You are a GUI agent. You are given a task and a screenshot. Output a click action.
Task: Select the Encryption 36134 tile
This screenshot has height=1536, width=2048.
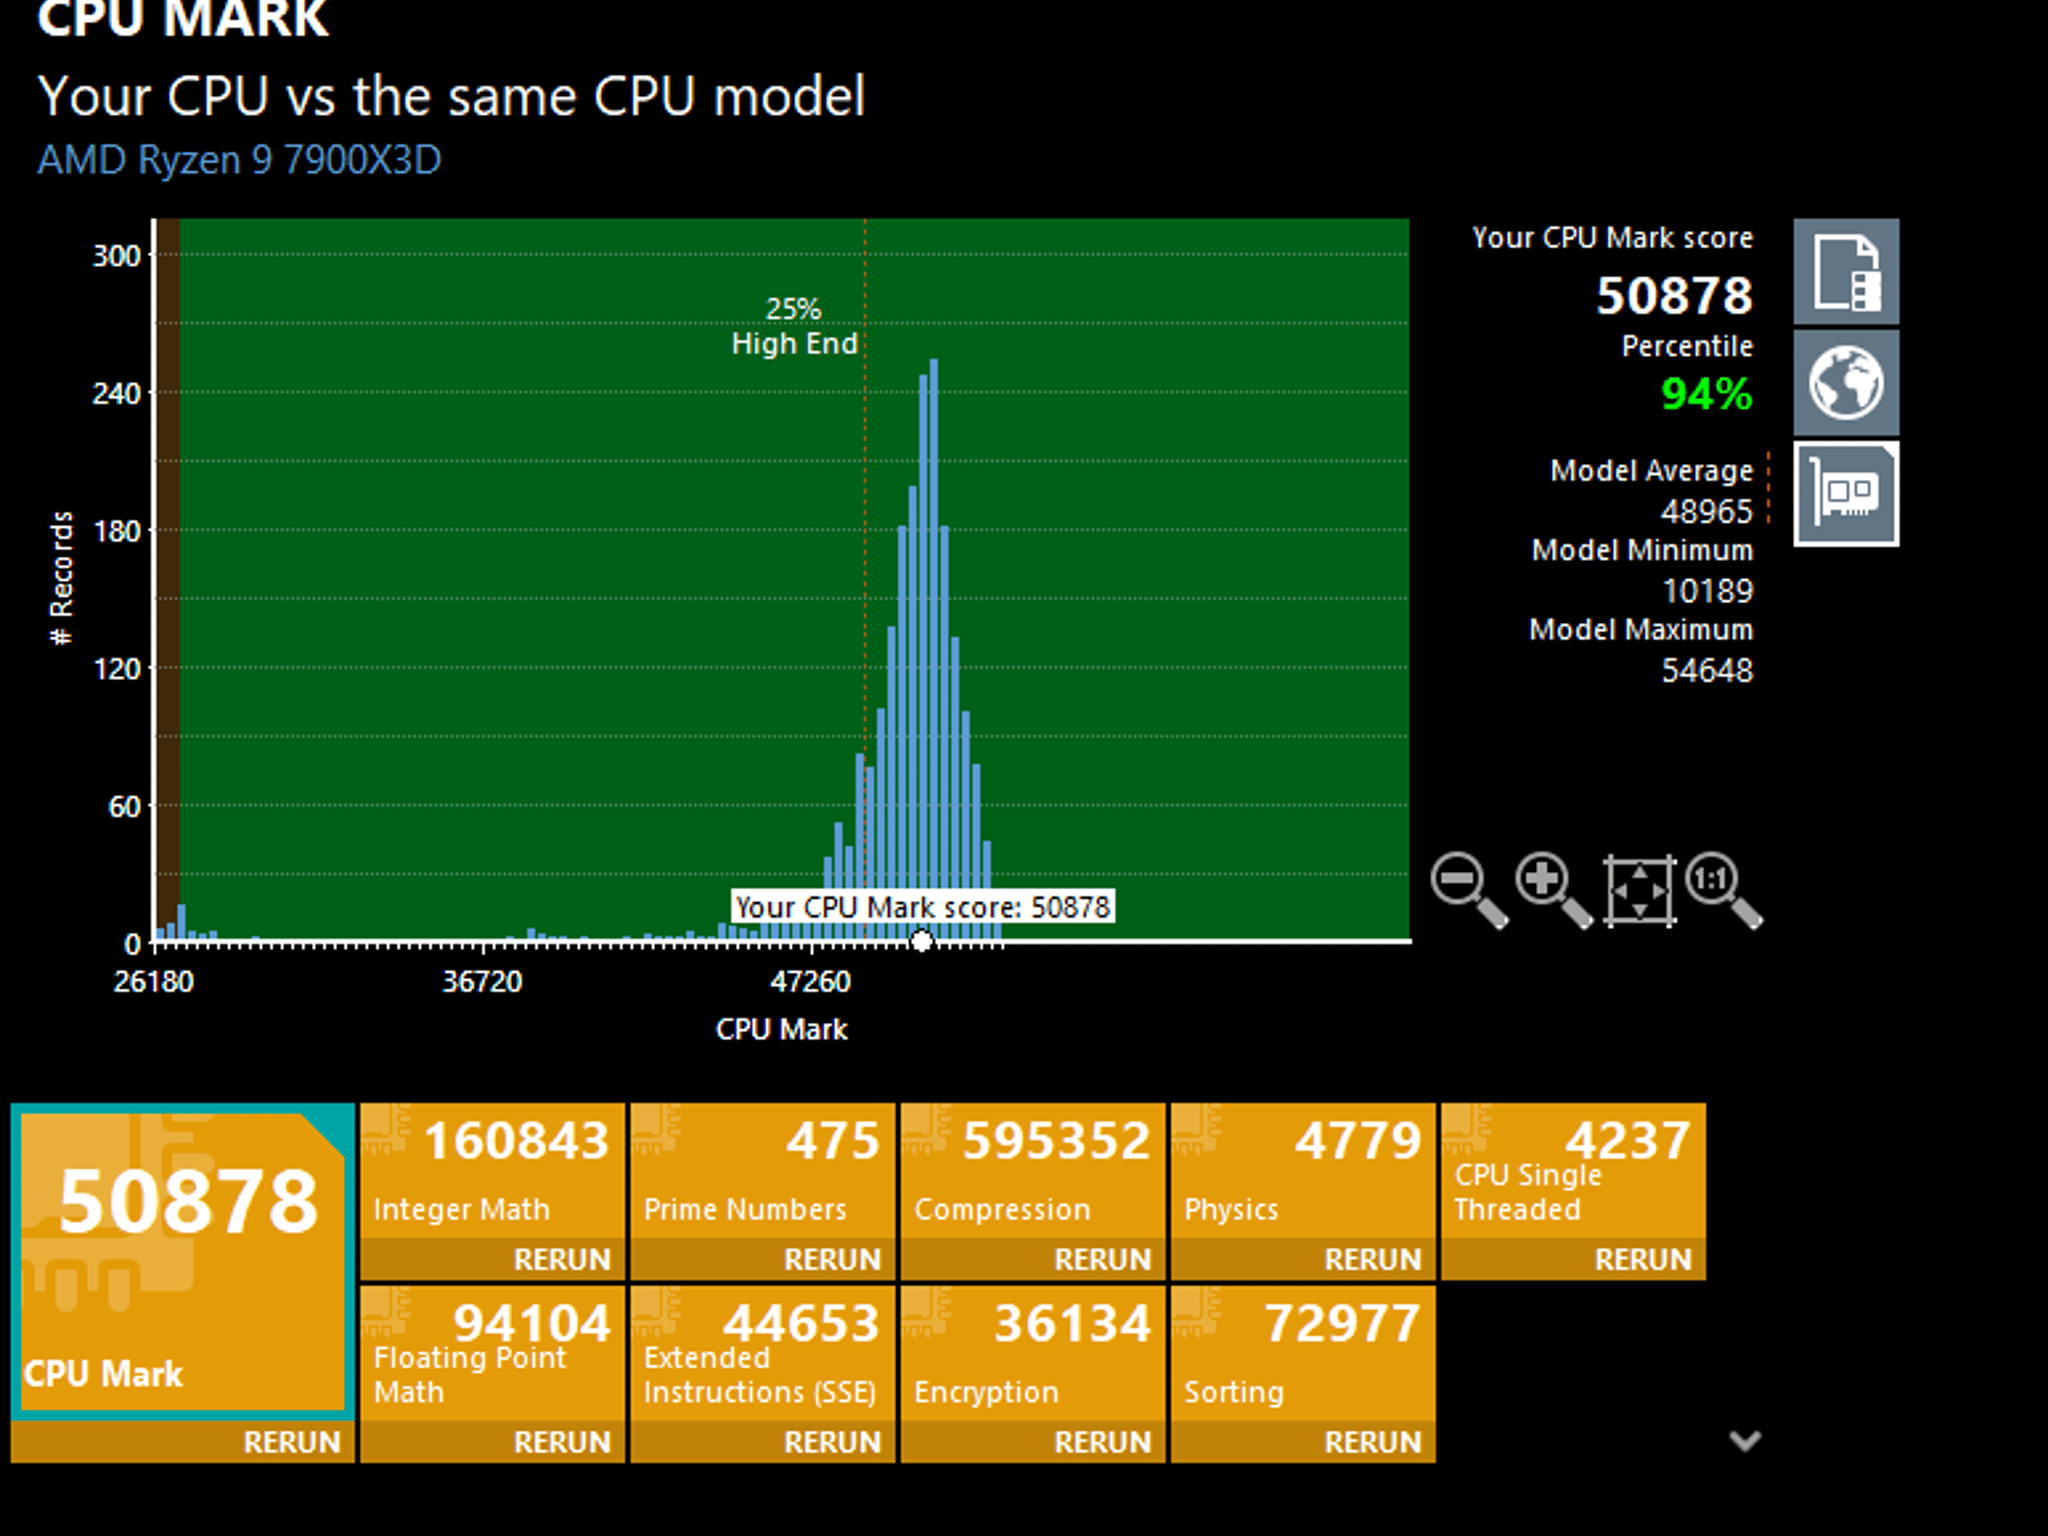pos(1033,1354)
